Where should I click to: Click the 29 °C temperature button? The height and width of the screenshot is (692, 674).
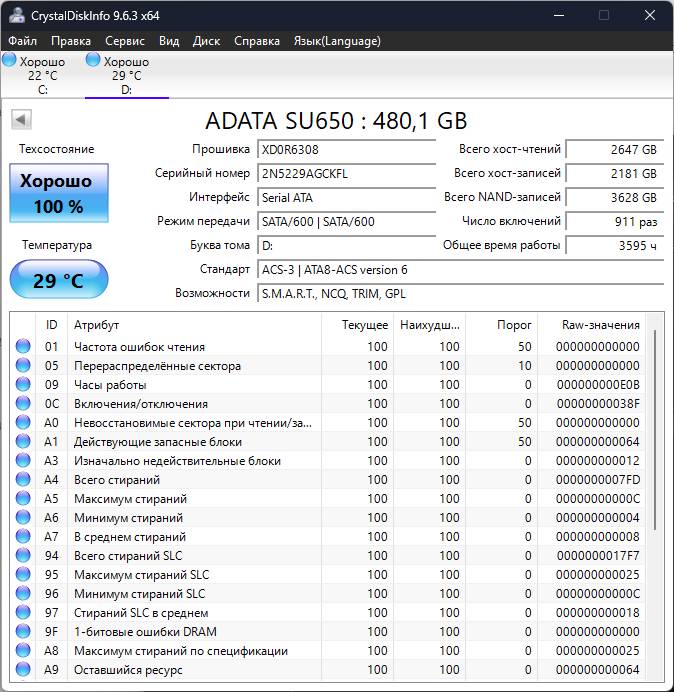tap(58, 280)
